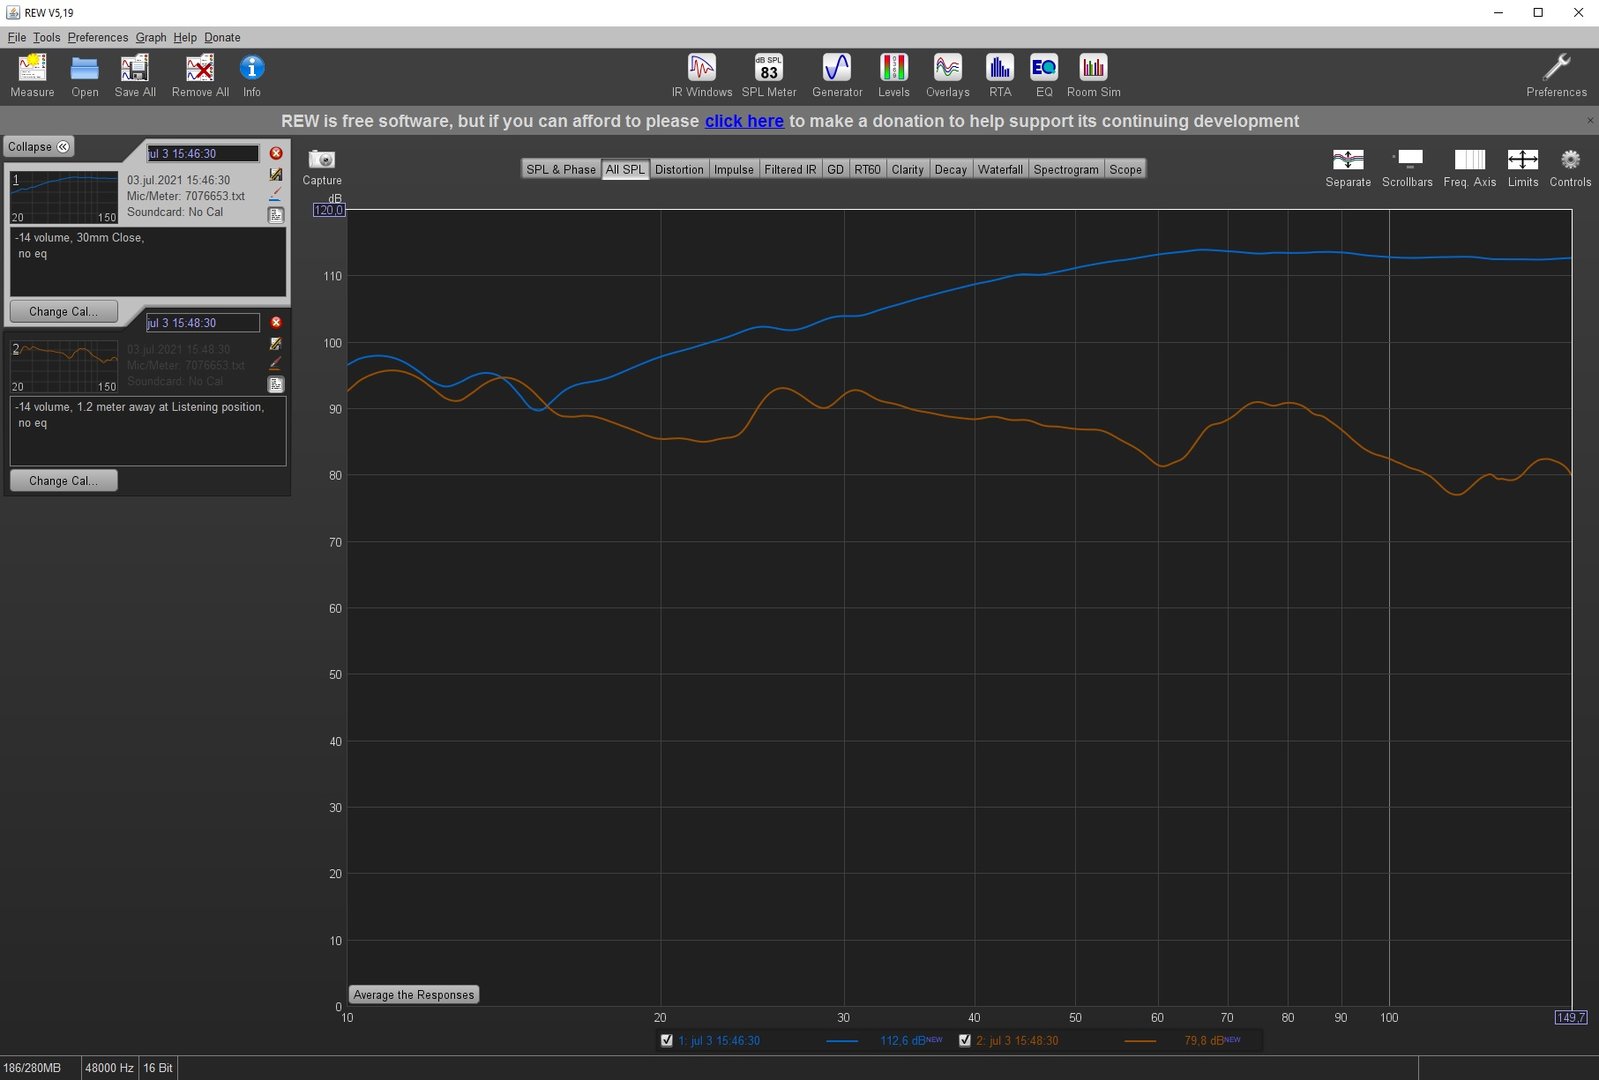Screen dimensions: 1599x1080
Task: Click the first measurement name field
Action: pos(202,154)
